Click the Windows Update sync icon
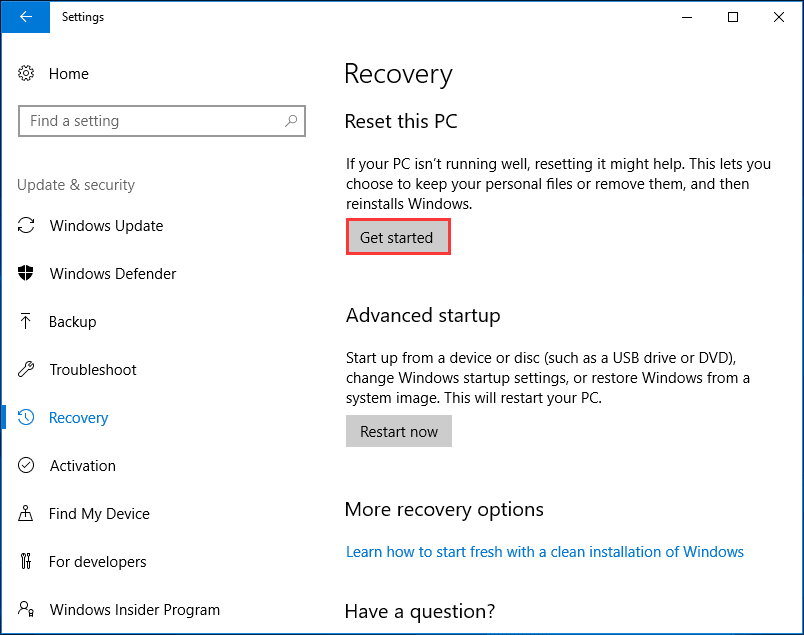This screenshot has height=635, width=804. 27,226
